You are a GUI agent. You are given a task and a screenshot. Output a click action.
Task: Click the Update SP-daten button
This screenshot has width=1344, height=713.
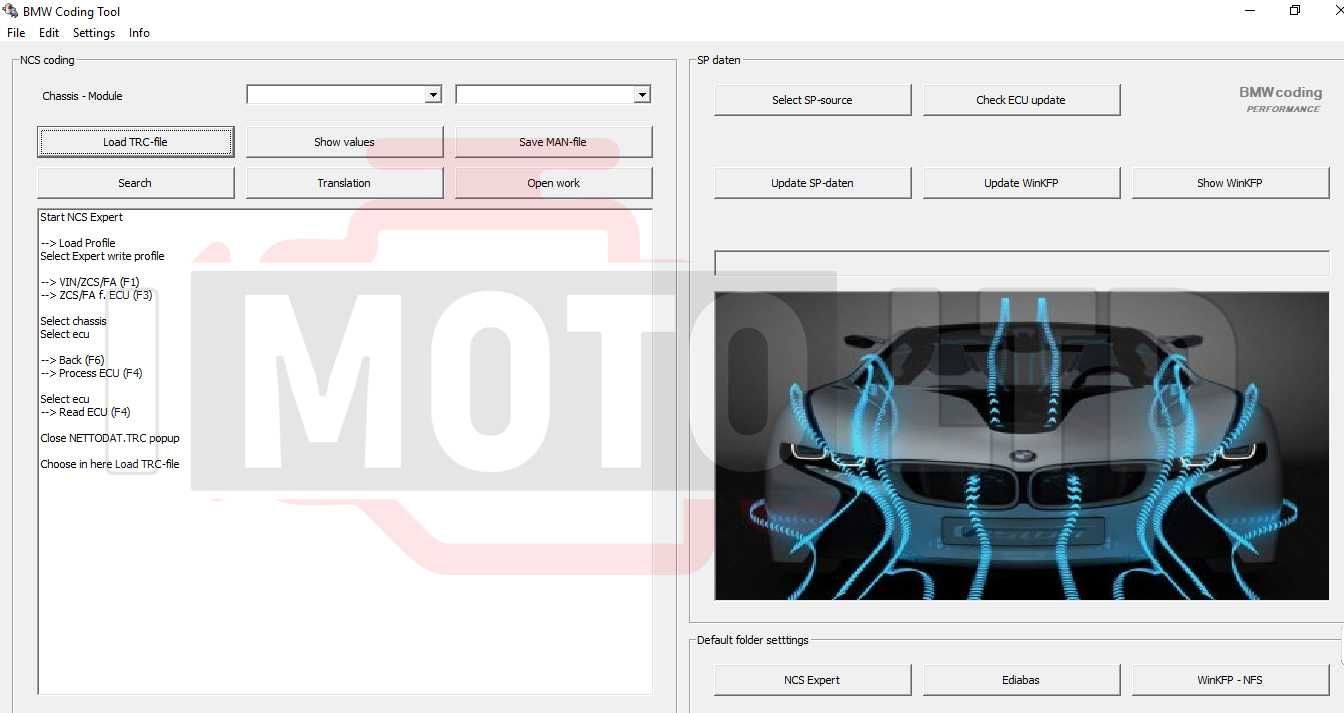812,183
